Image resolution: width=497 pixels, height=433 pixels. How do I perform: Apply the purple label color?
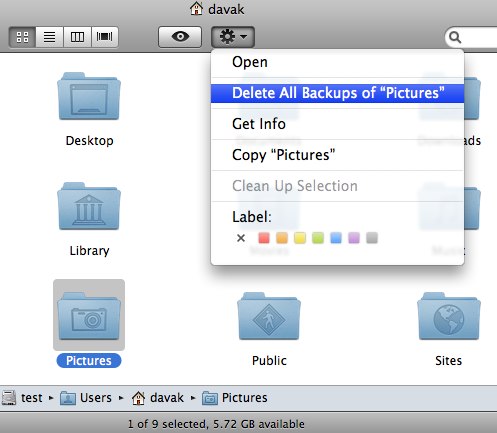(354, 238)
